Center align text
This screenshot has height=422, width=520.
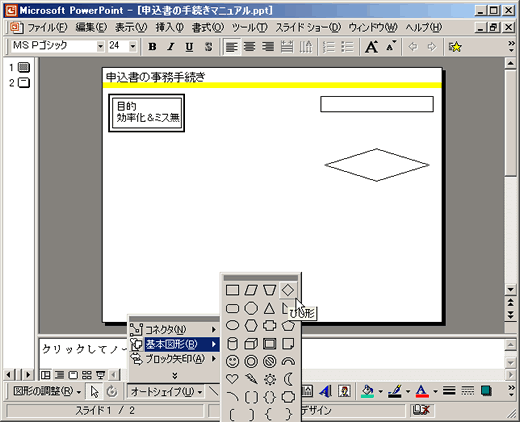point(249,47)
